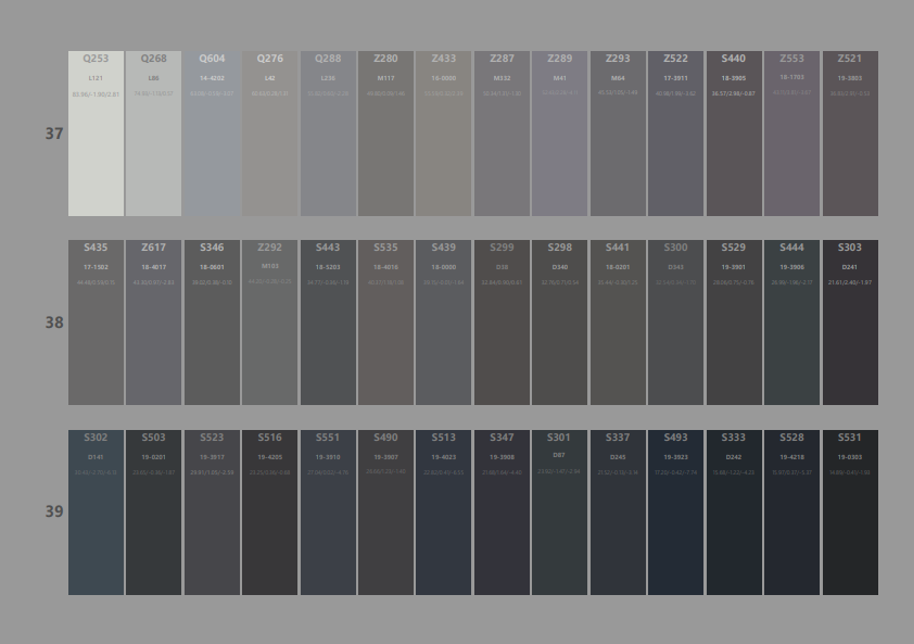The height and width of the screenshot is (644, 914).
Task: Pick the Q604 gray swatch
Action: (x=212, y=134)
